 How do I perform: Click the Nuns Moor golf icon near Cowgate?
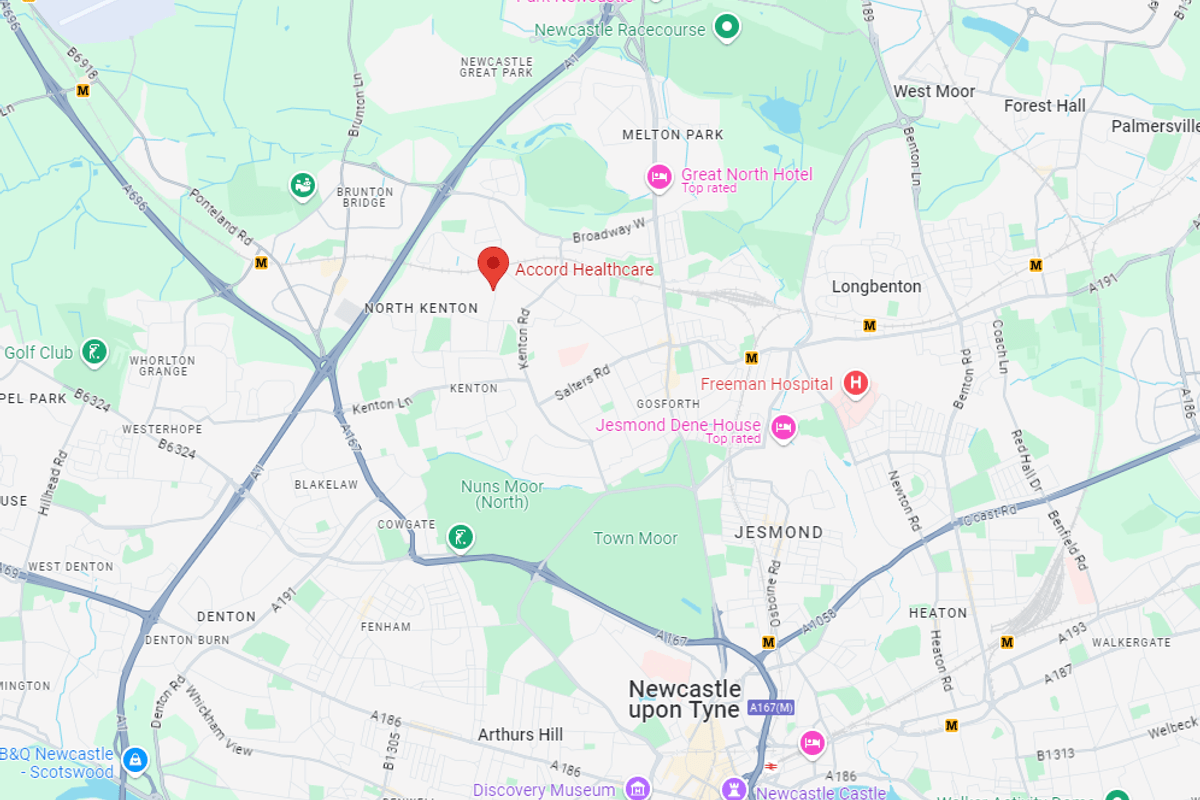[460, 538]
